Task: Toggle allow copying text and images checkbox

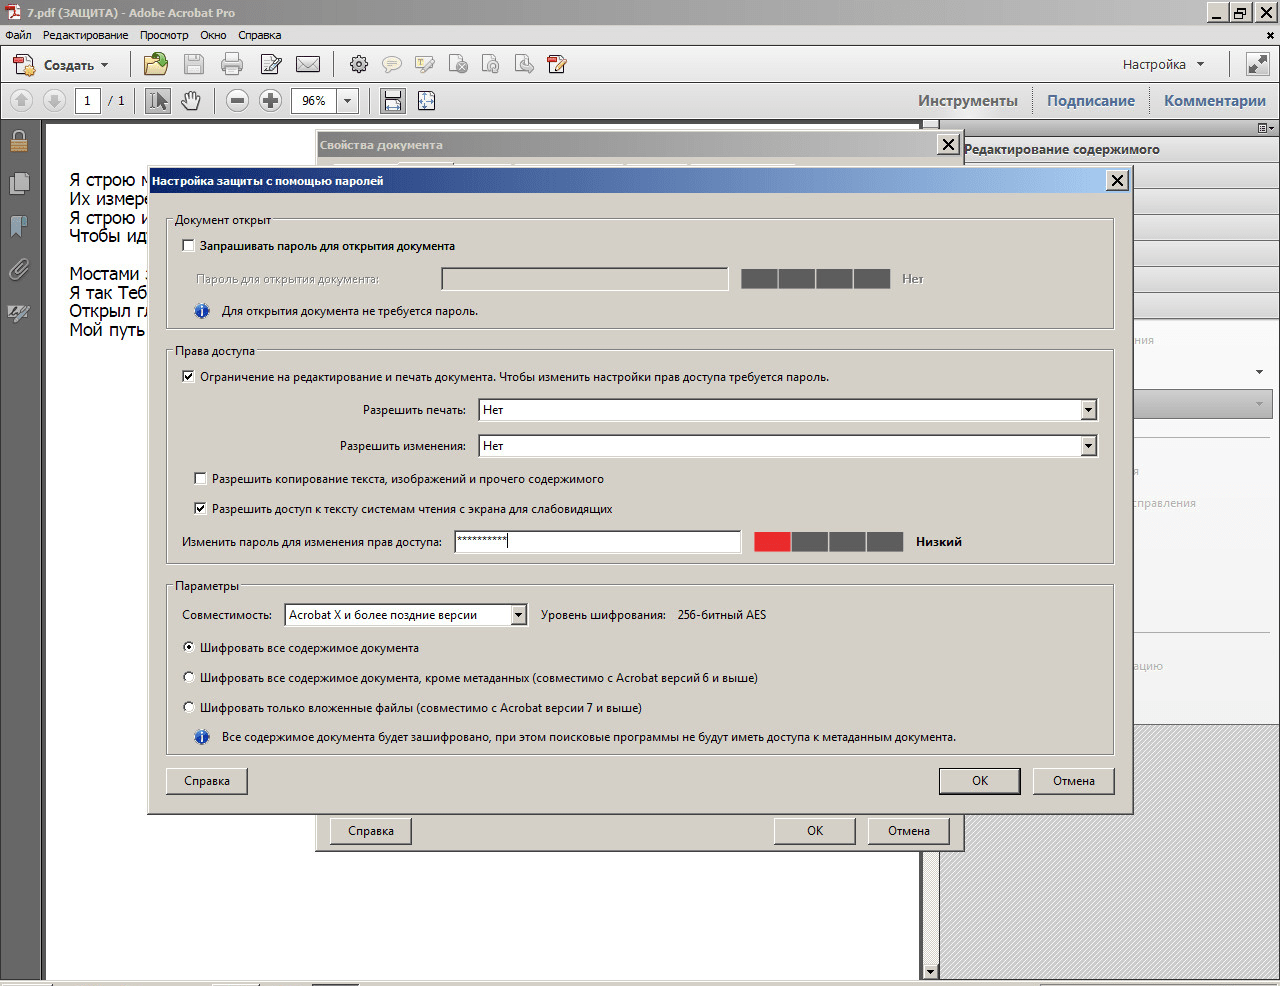Action: (x=200, y=479)
